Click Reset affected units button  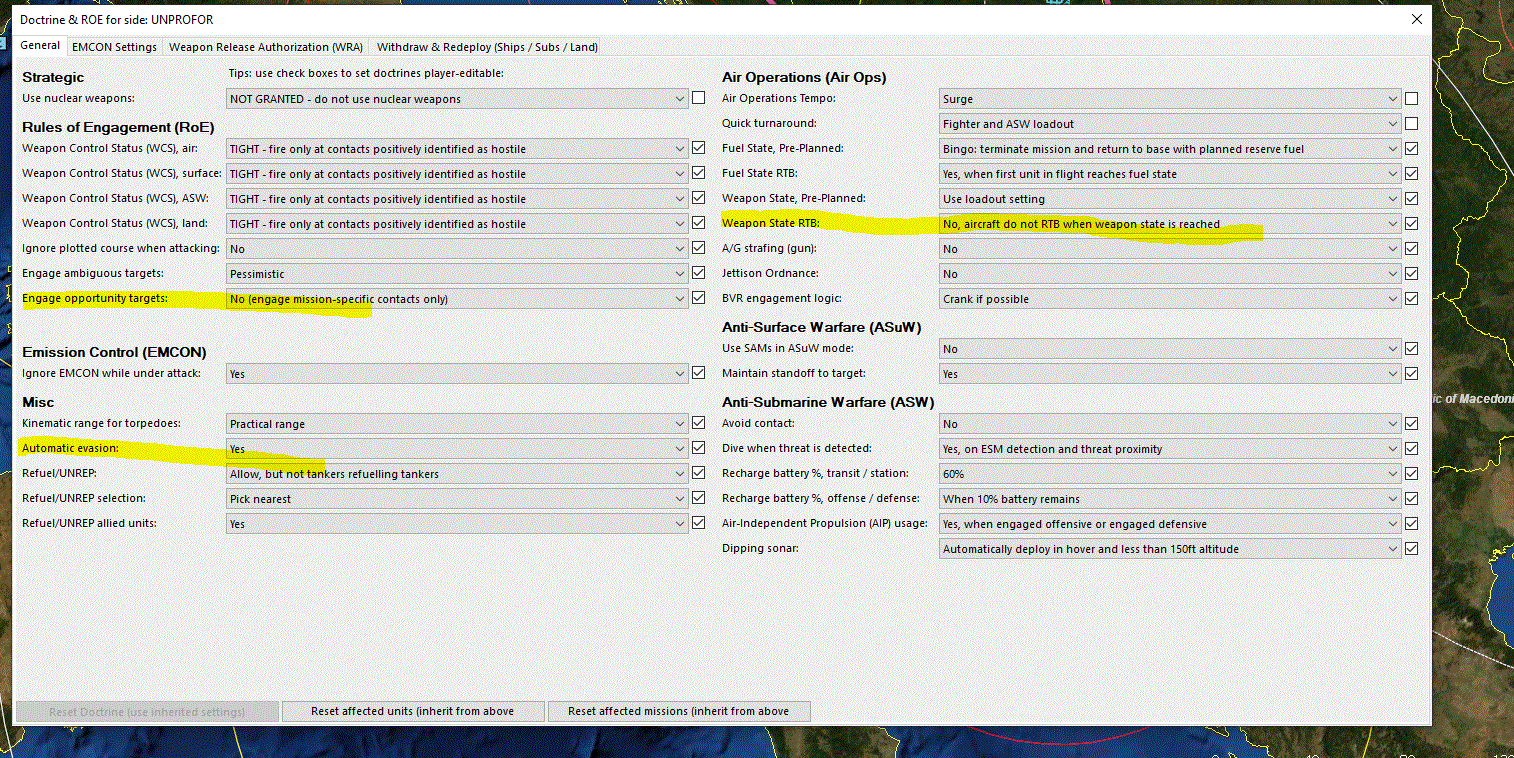click(413, 711)
